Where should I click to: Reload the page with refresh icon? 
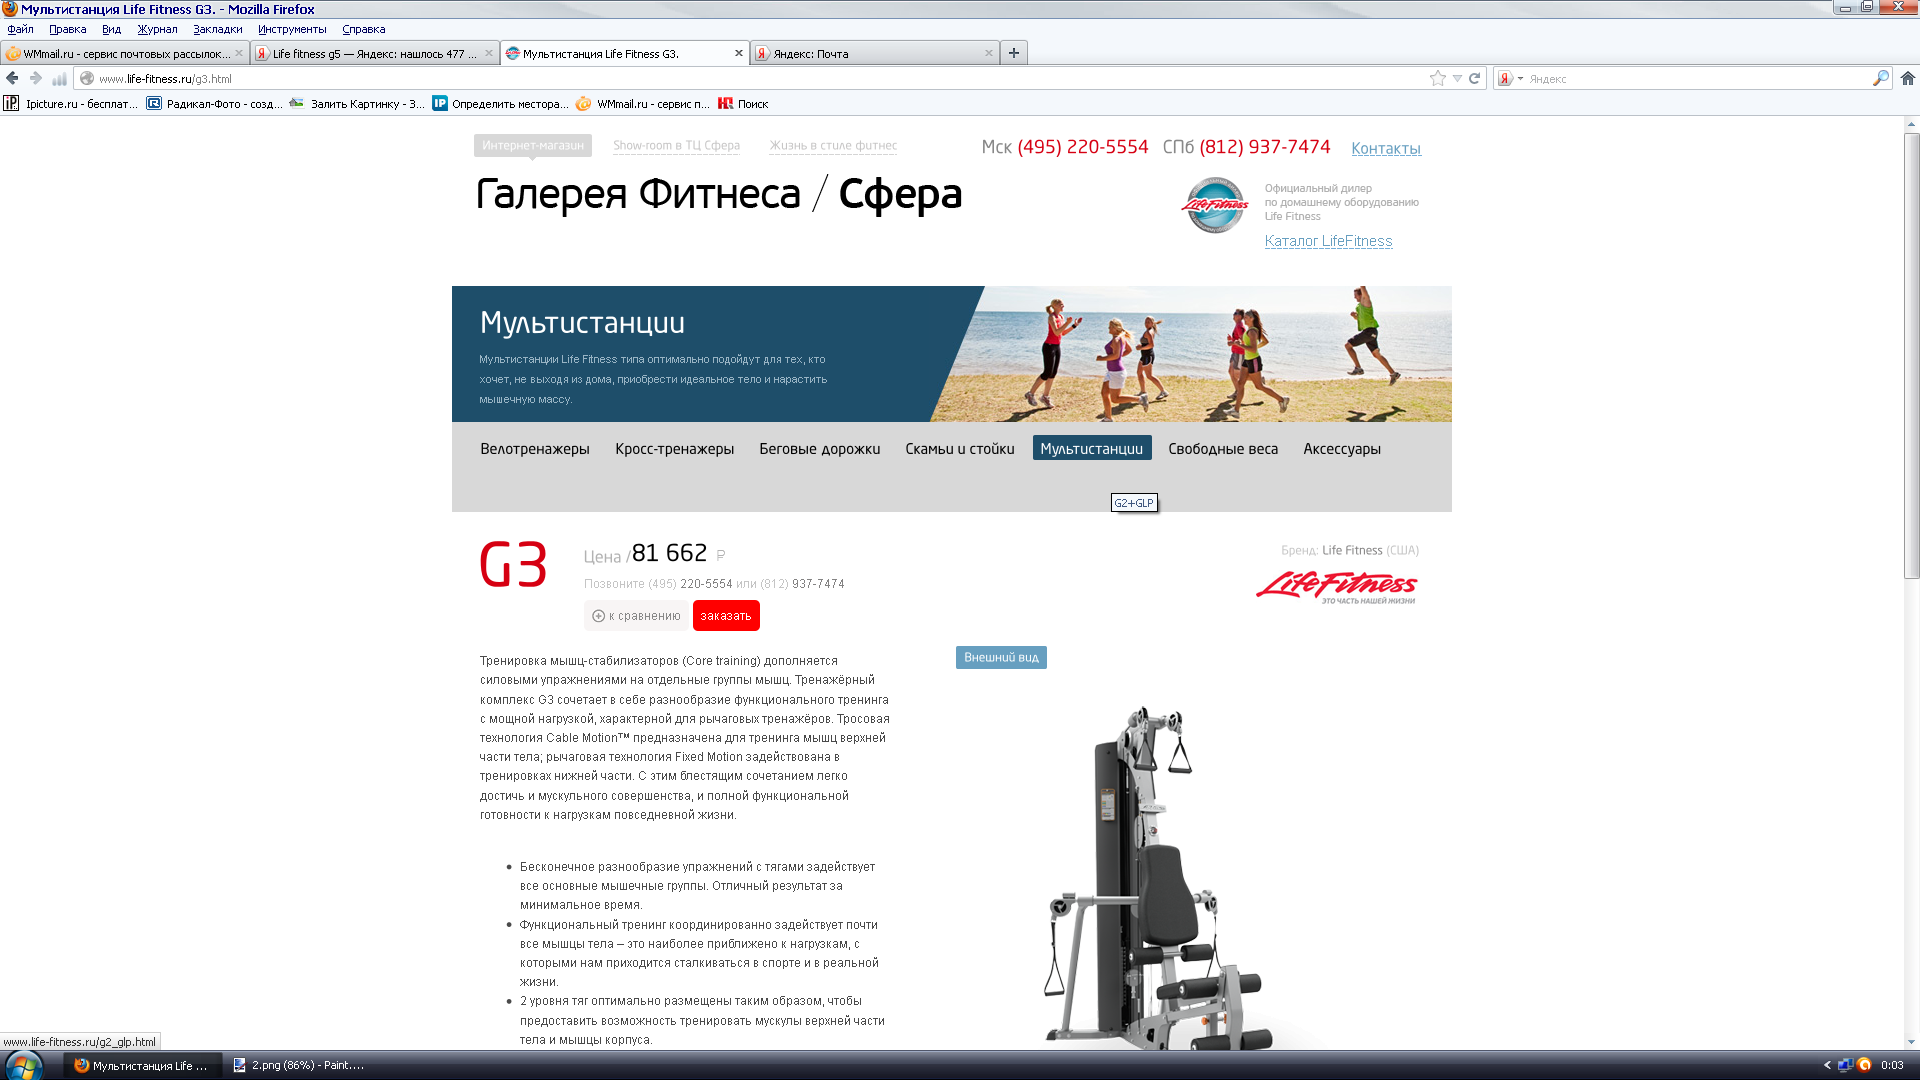pos(1474,78)
